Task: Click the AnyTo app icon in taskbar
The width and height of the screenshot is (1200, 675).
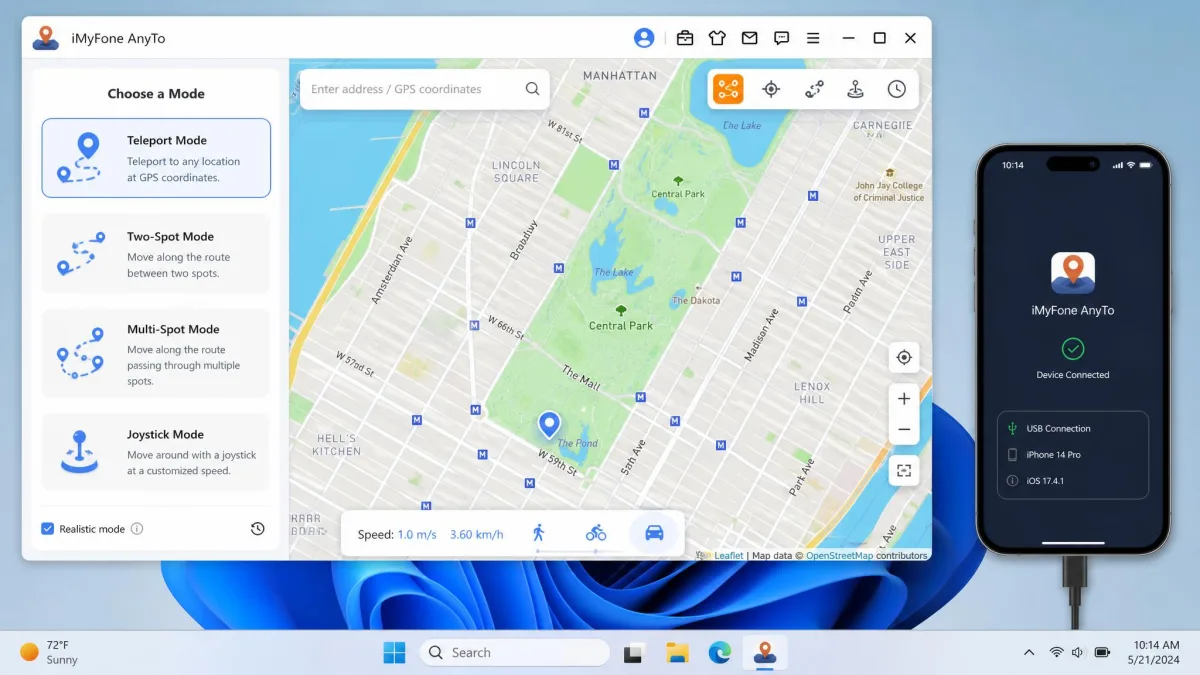Action: (765, 653)
